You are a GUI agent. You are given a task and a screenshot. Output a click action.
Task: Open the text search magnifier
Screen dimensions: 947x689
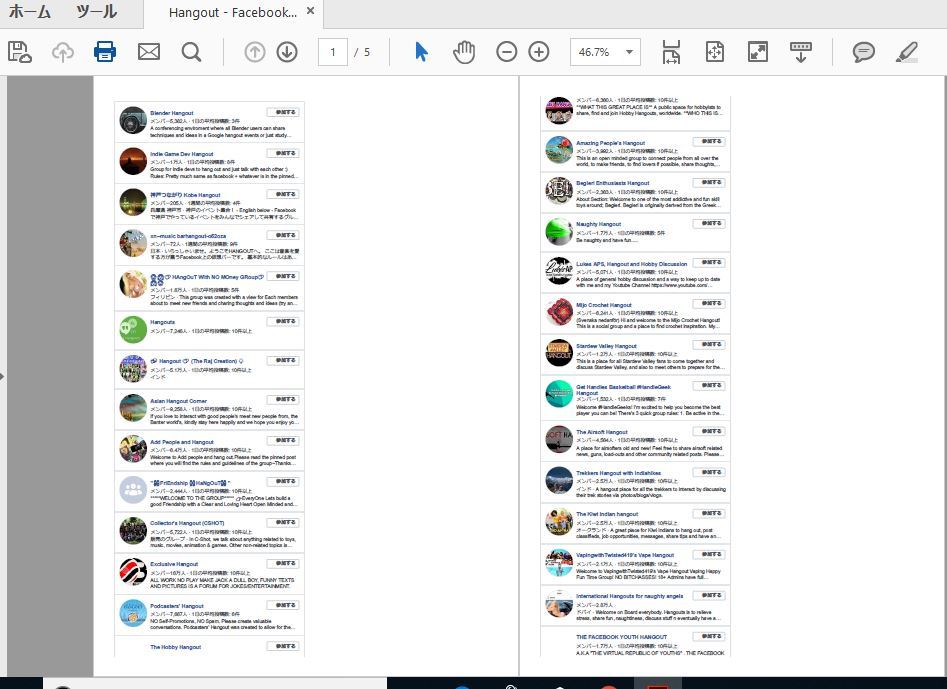(x=191, y=52)
